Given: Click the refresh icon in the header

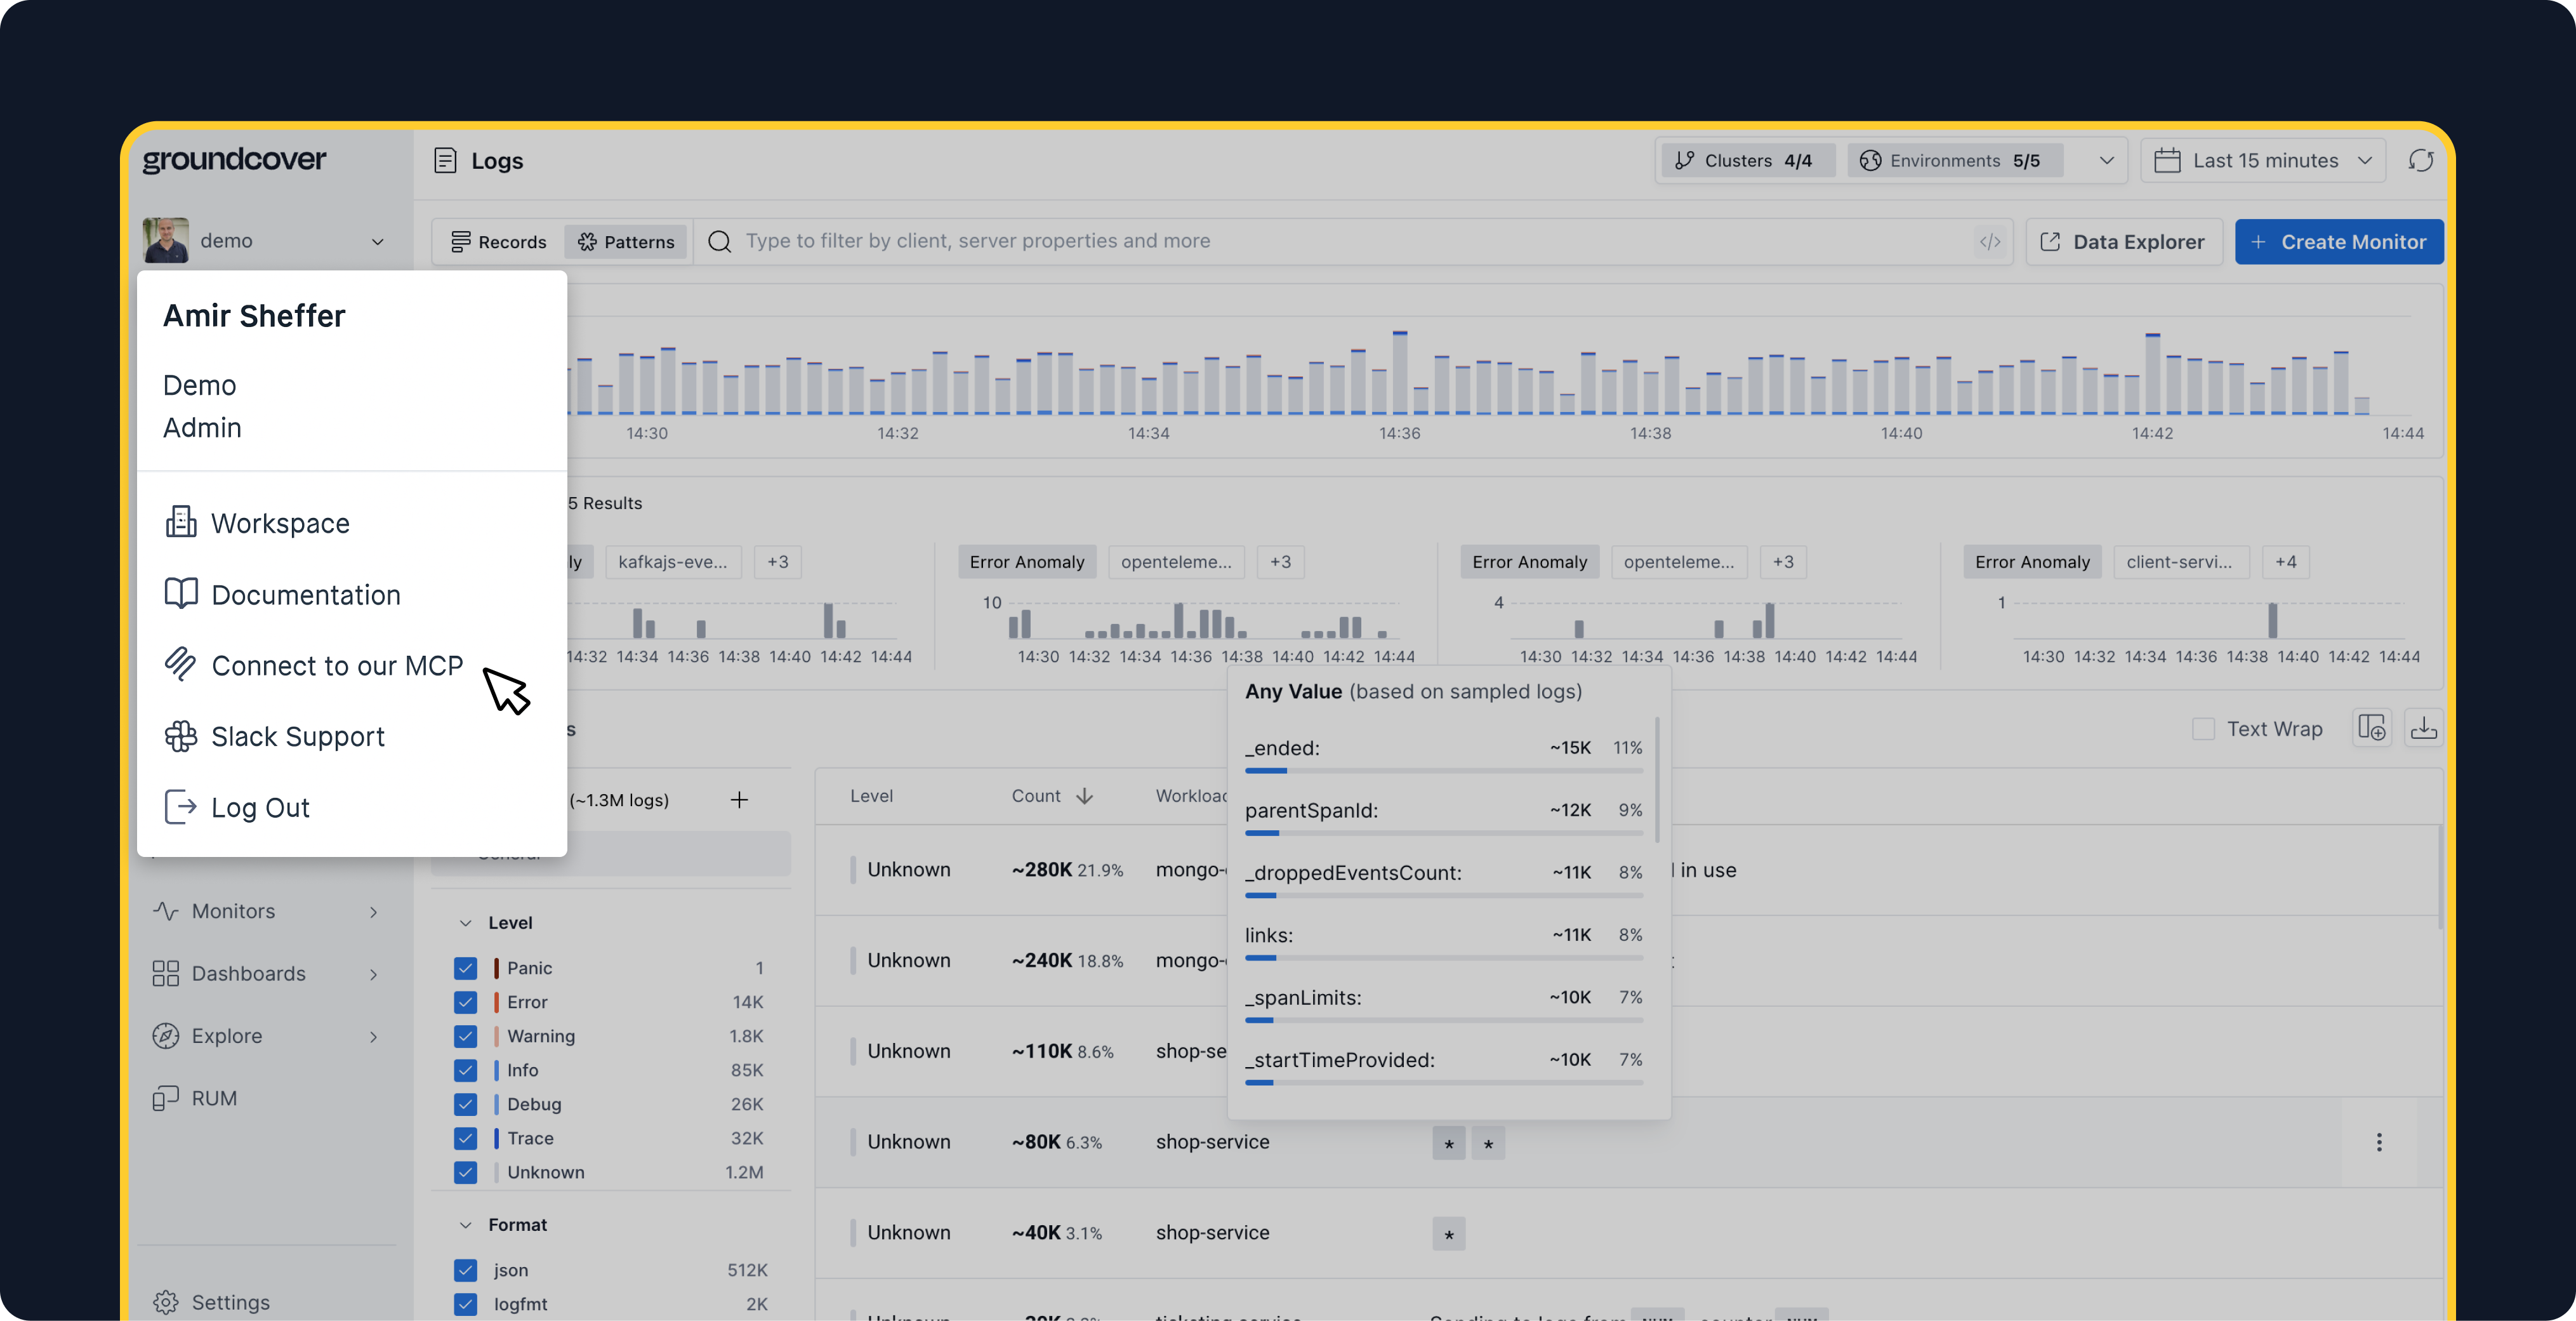Looking at the screenshot, I should point(2420,160).
